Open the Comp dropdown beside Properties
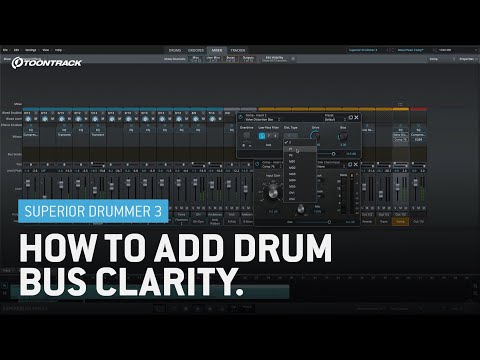This screenshot has width=480, height=360. 442,59
